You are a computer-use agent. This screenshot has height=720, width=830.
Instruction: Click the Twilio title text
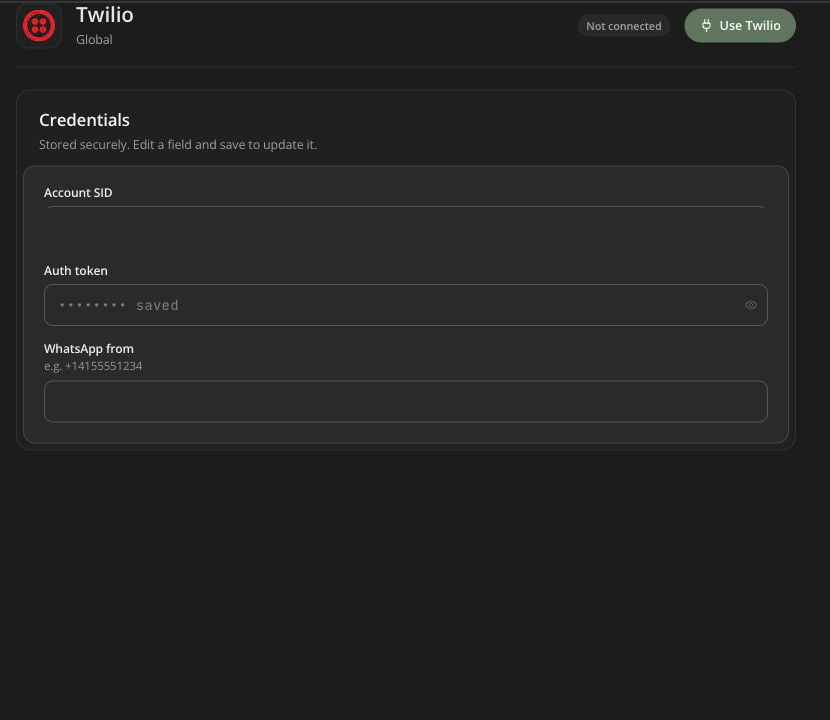105,15
